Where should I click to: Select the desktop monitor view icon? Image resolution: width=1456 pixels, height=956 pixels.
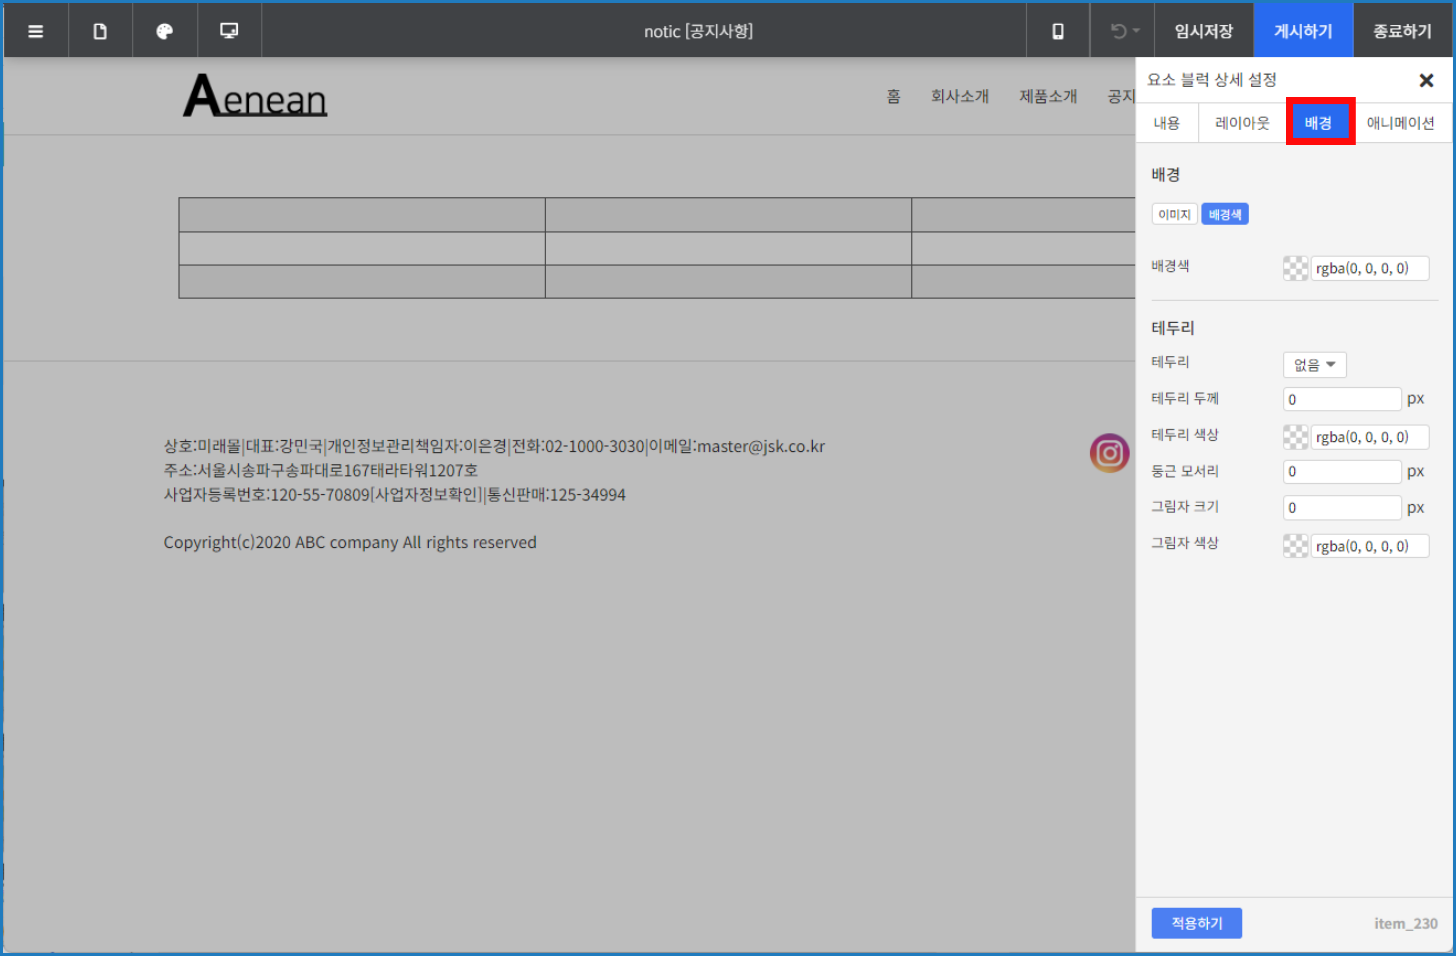pyautogui.click(x=229, y=31)
